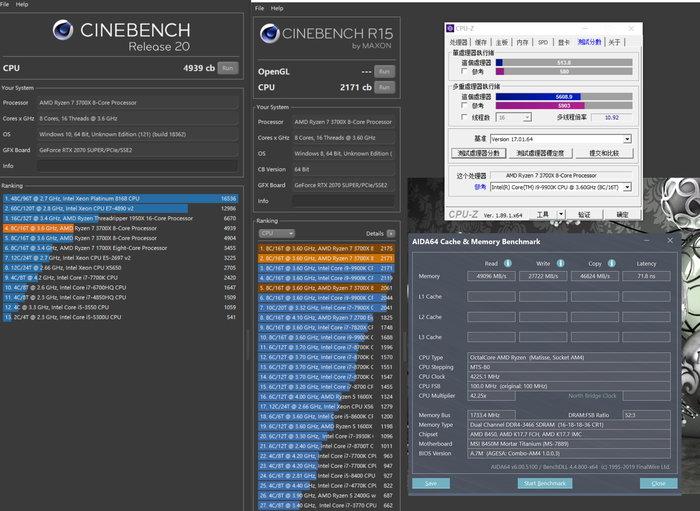Select Xeon E7-4890 v2 row in R20 ranking

(120, 208)
